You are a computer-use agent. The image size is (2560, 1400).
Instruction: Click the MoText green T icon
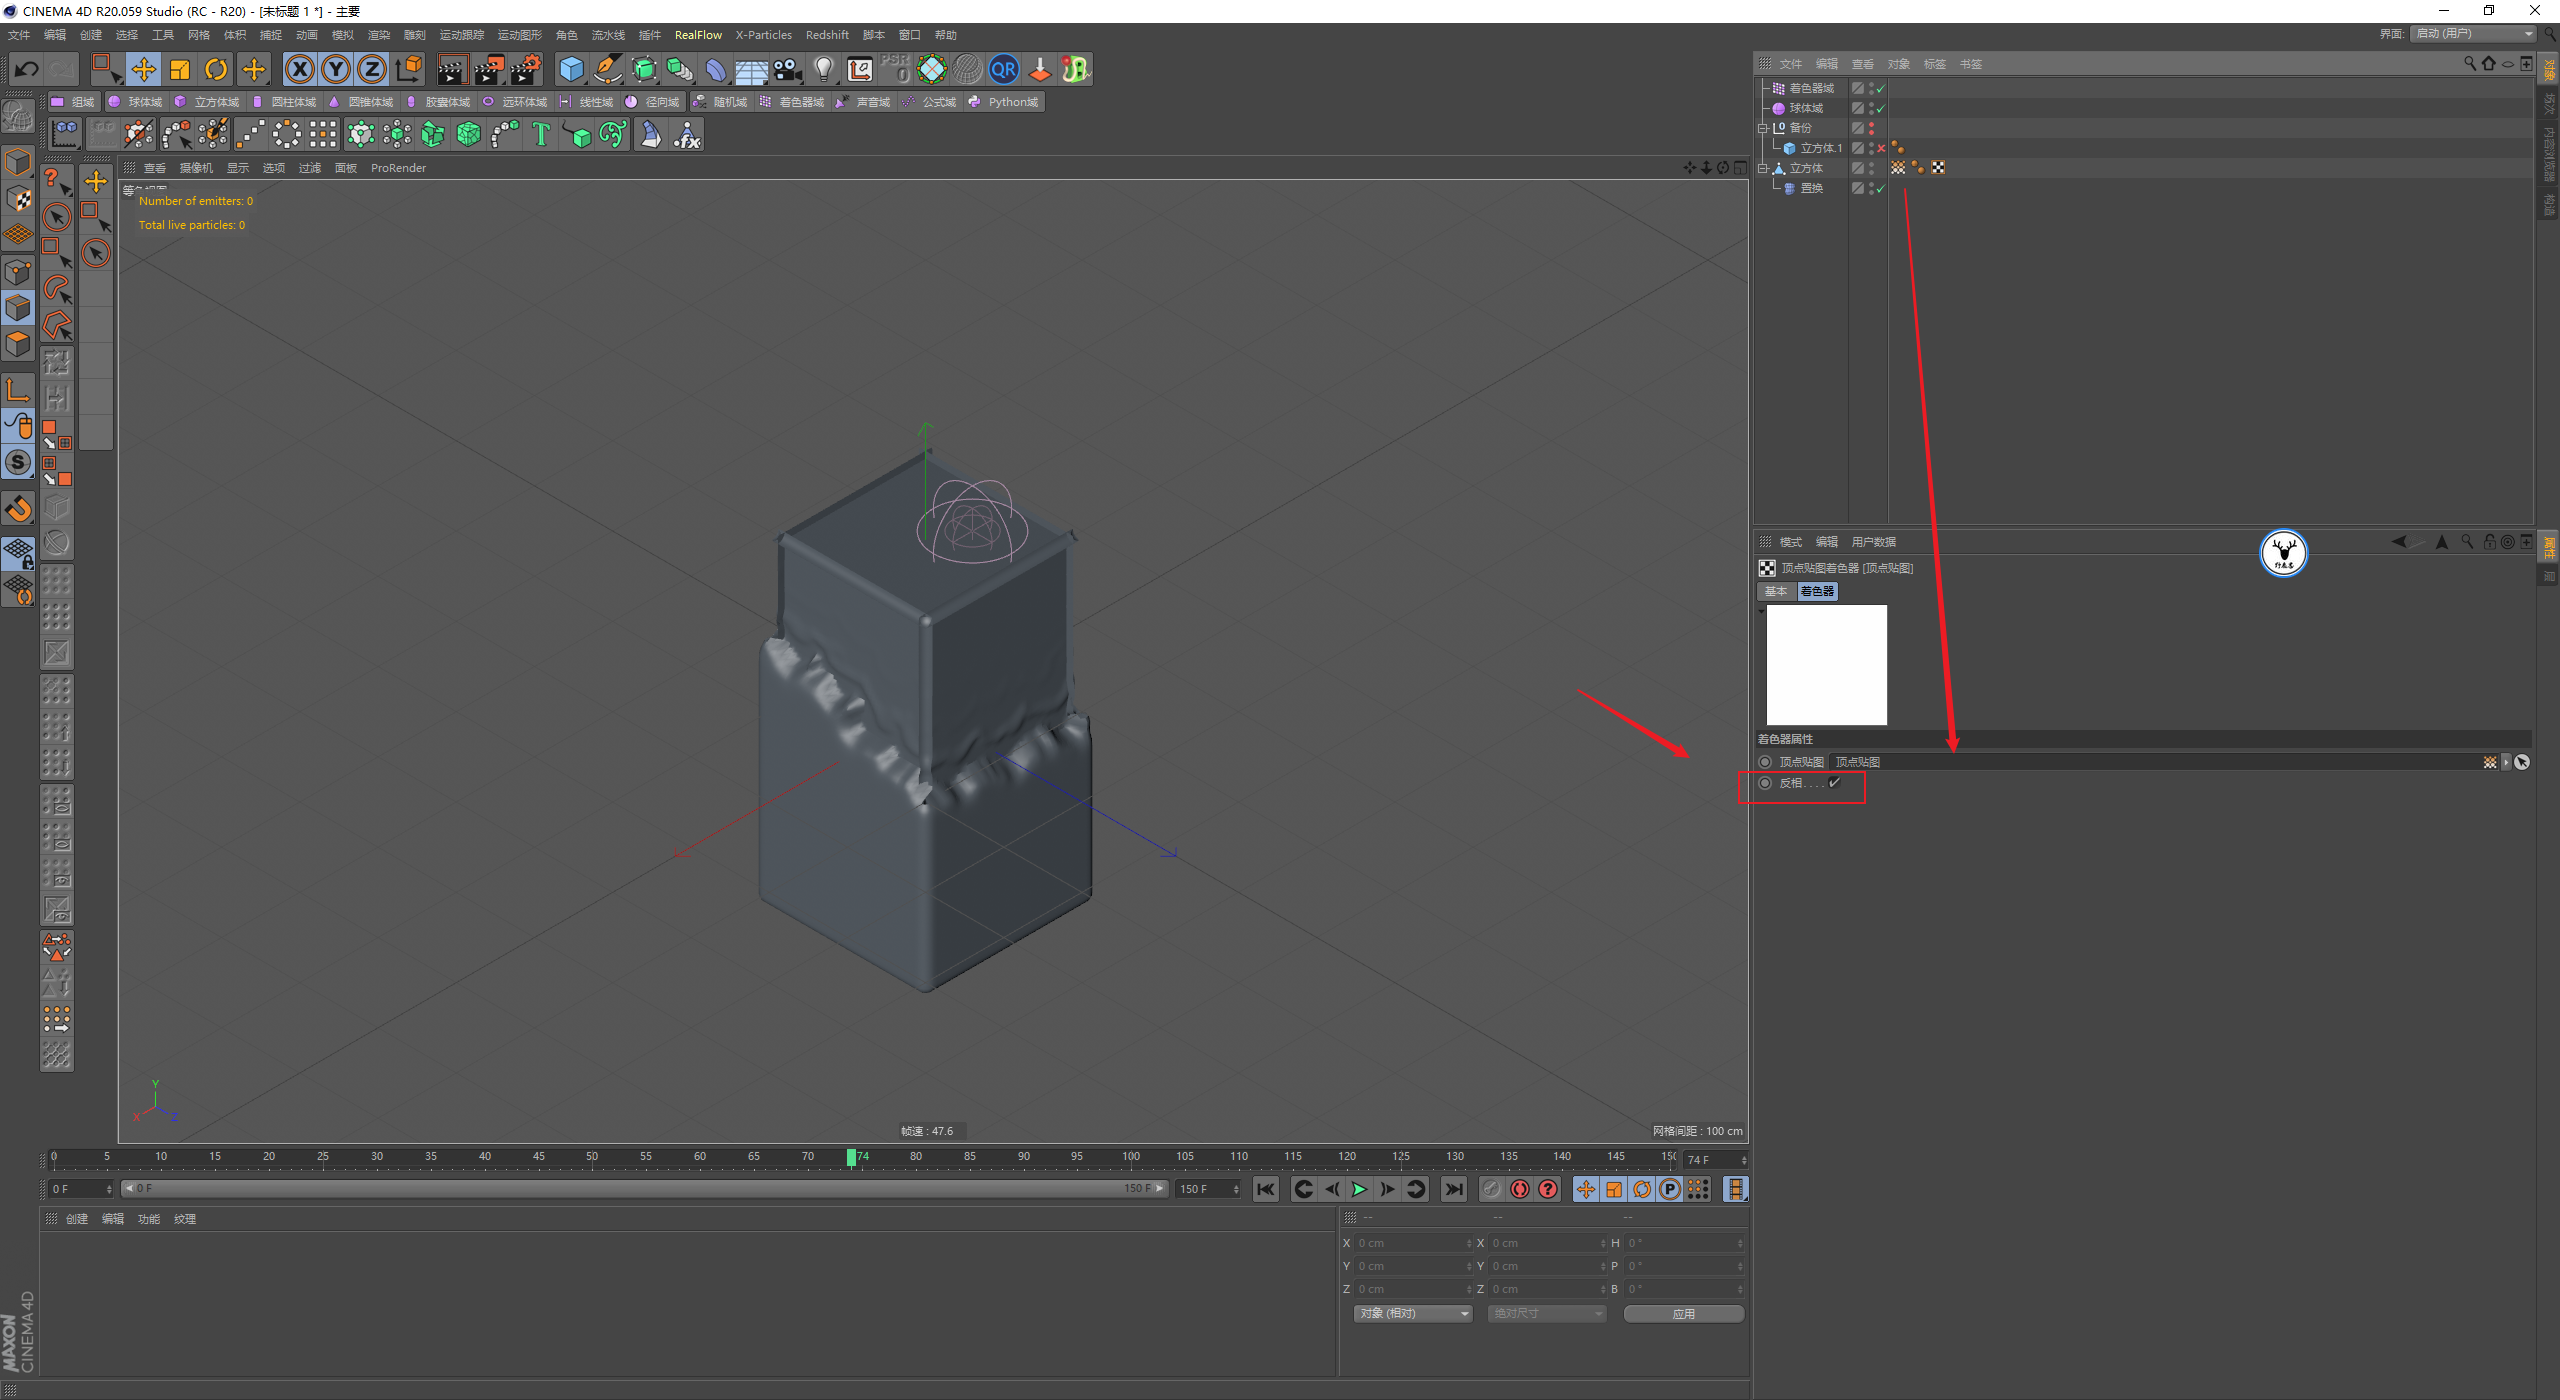[x=541, y=134]
